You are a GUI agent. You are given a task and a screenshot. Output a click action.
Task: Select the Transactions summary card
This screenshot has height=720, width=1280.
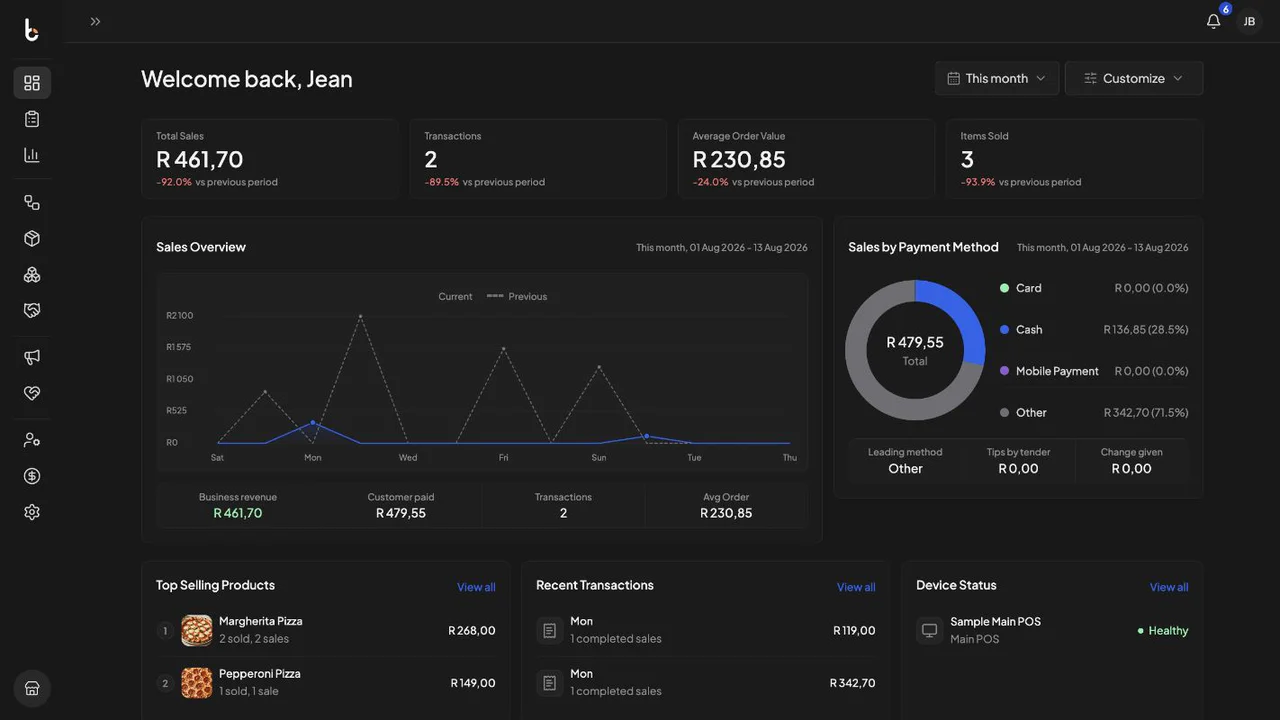tap(538, 159)
